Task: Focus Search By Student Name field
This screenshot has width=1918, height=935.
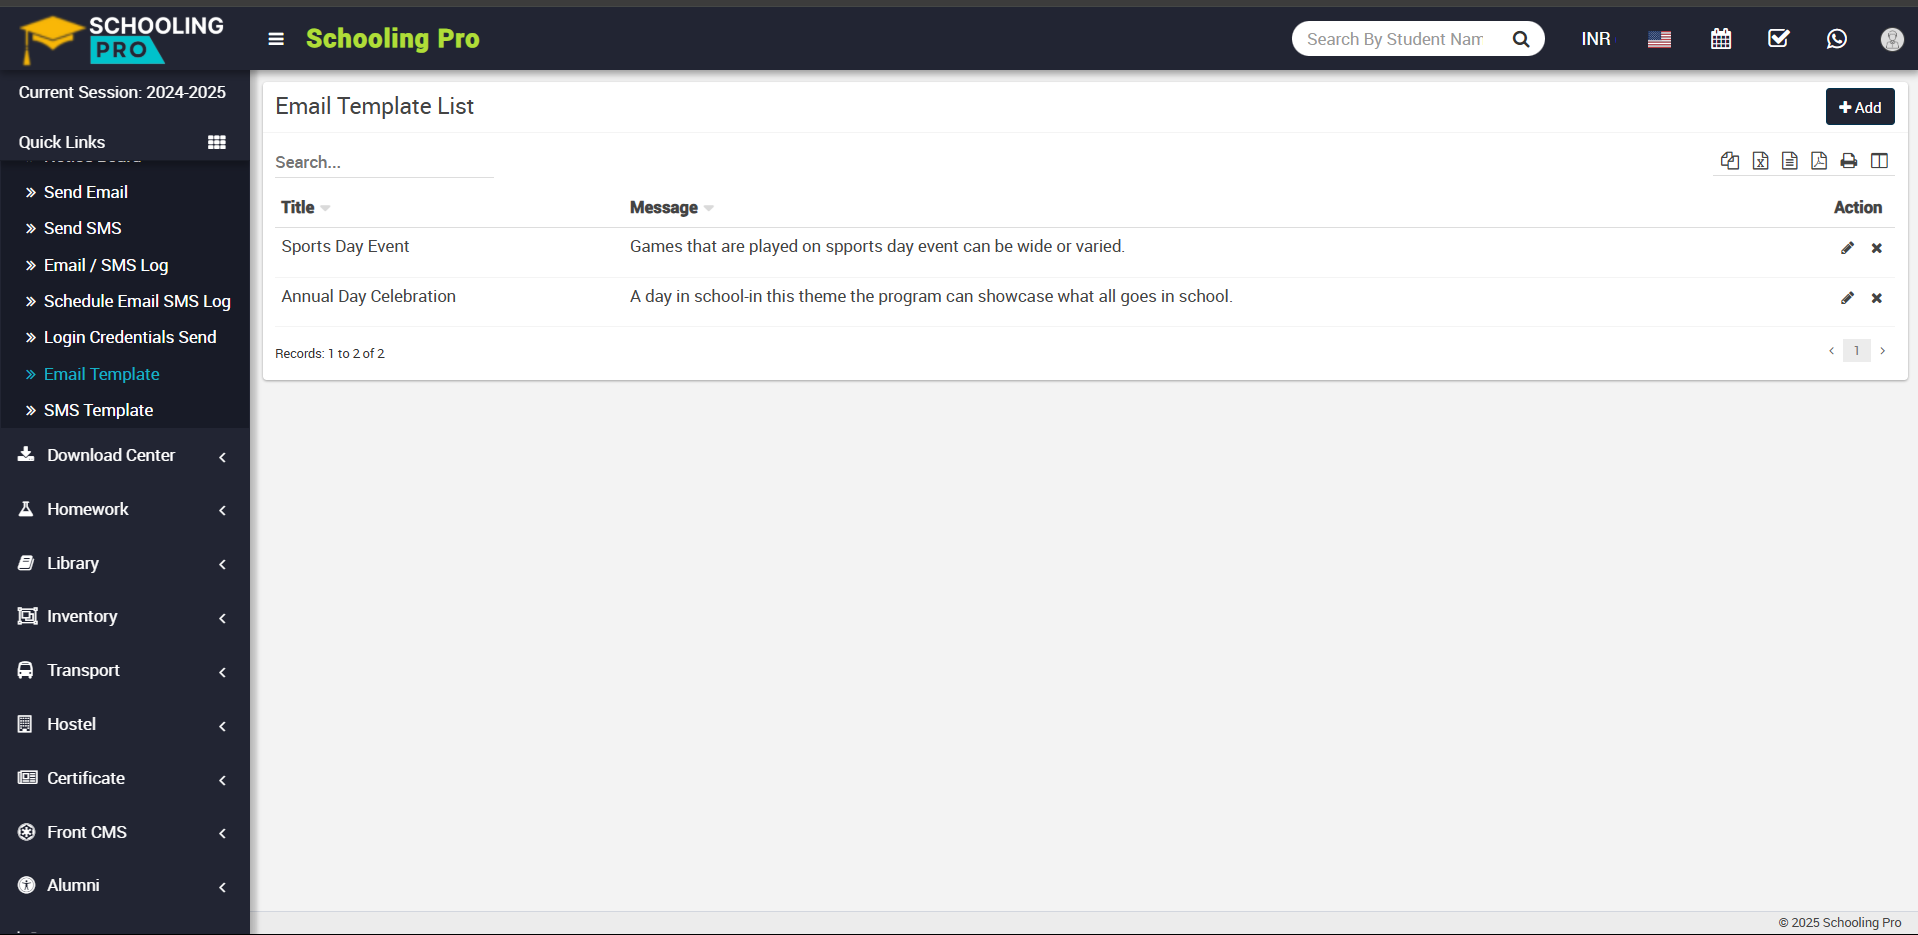Action: [x=1396, y=39]
